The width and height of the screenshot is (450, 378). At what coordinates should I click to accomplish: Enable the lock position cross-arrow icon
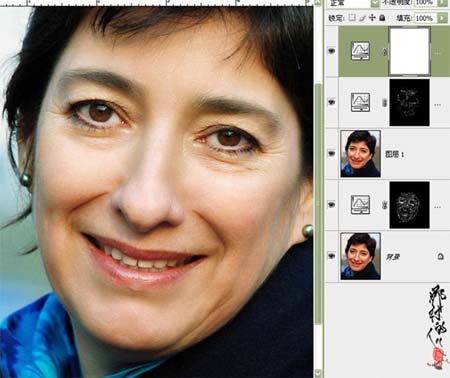[x=373, y=18]
